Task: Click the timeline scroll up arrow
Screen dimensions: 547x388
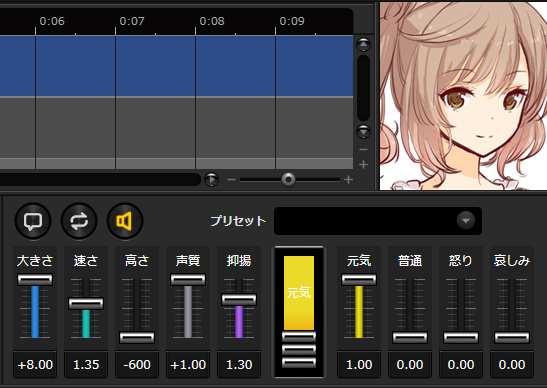Action: [x=363, y=45]
